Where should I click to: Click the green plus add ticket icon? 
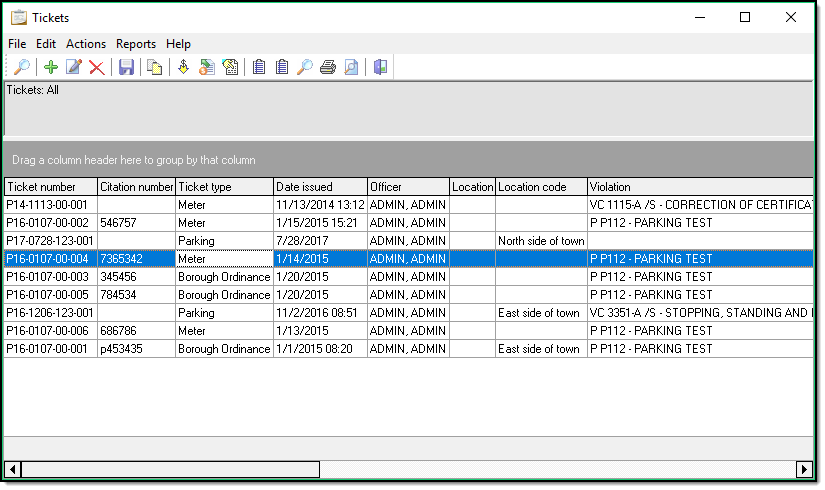[50, 67]
